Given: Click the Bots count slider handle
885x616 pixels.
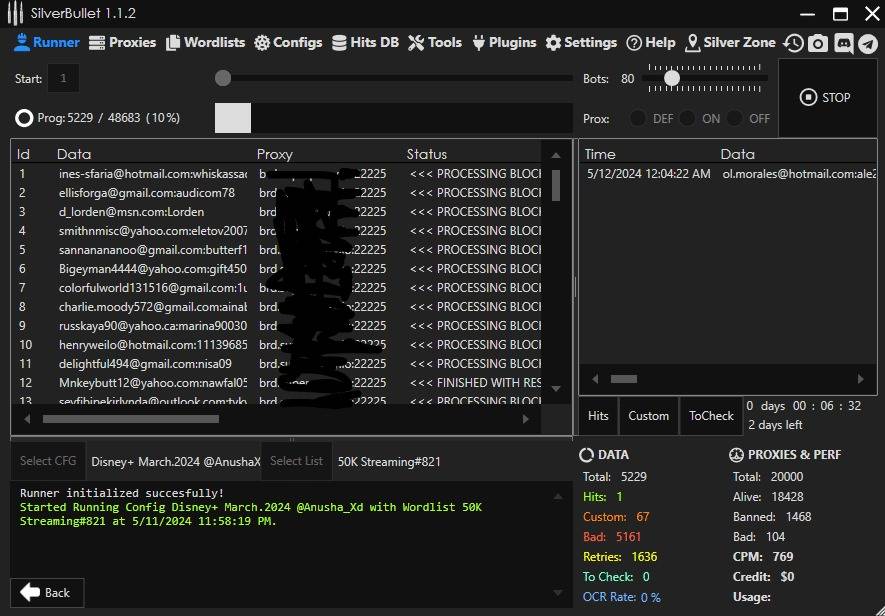Looking at the screenshot, I should point(672,78).
